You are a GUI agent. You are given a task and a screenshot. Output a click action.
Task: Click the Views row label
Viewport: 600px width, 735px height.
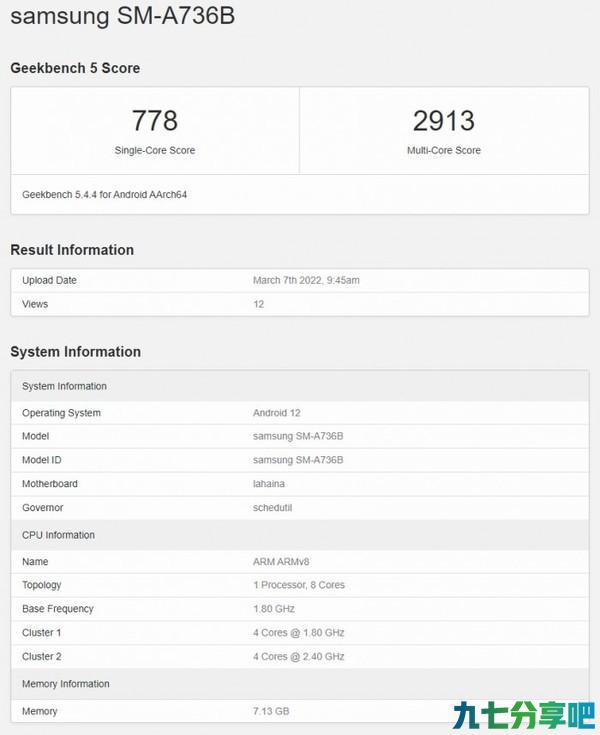[x=35, y=304]
